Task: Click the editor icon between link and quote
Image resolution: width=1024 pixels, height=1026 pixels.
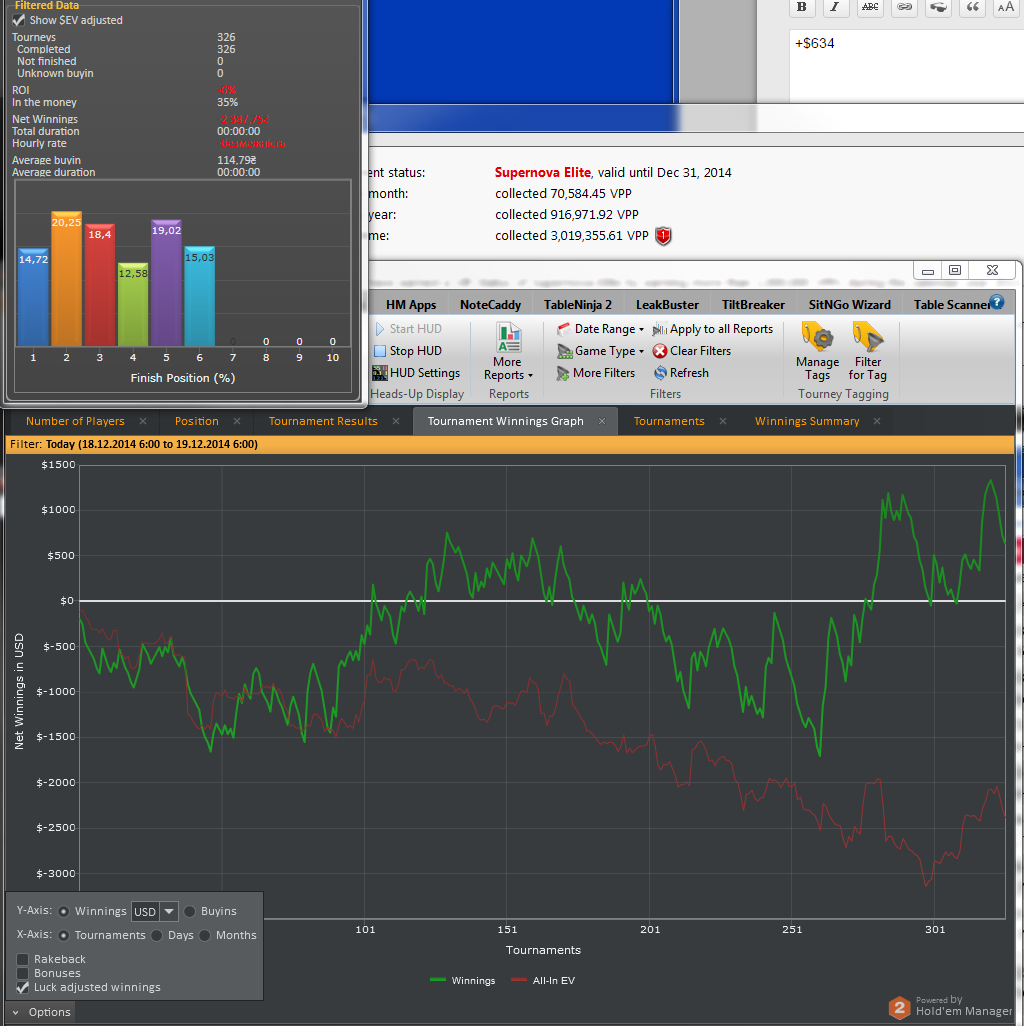Action: (938, 7)
